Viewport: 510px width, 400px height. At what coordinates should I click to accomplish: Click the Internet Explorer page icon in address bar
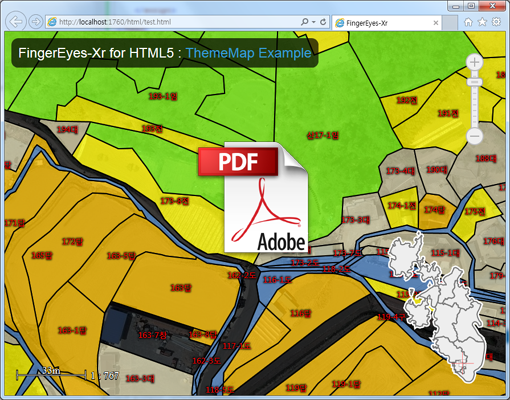52,22
